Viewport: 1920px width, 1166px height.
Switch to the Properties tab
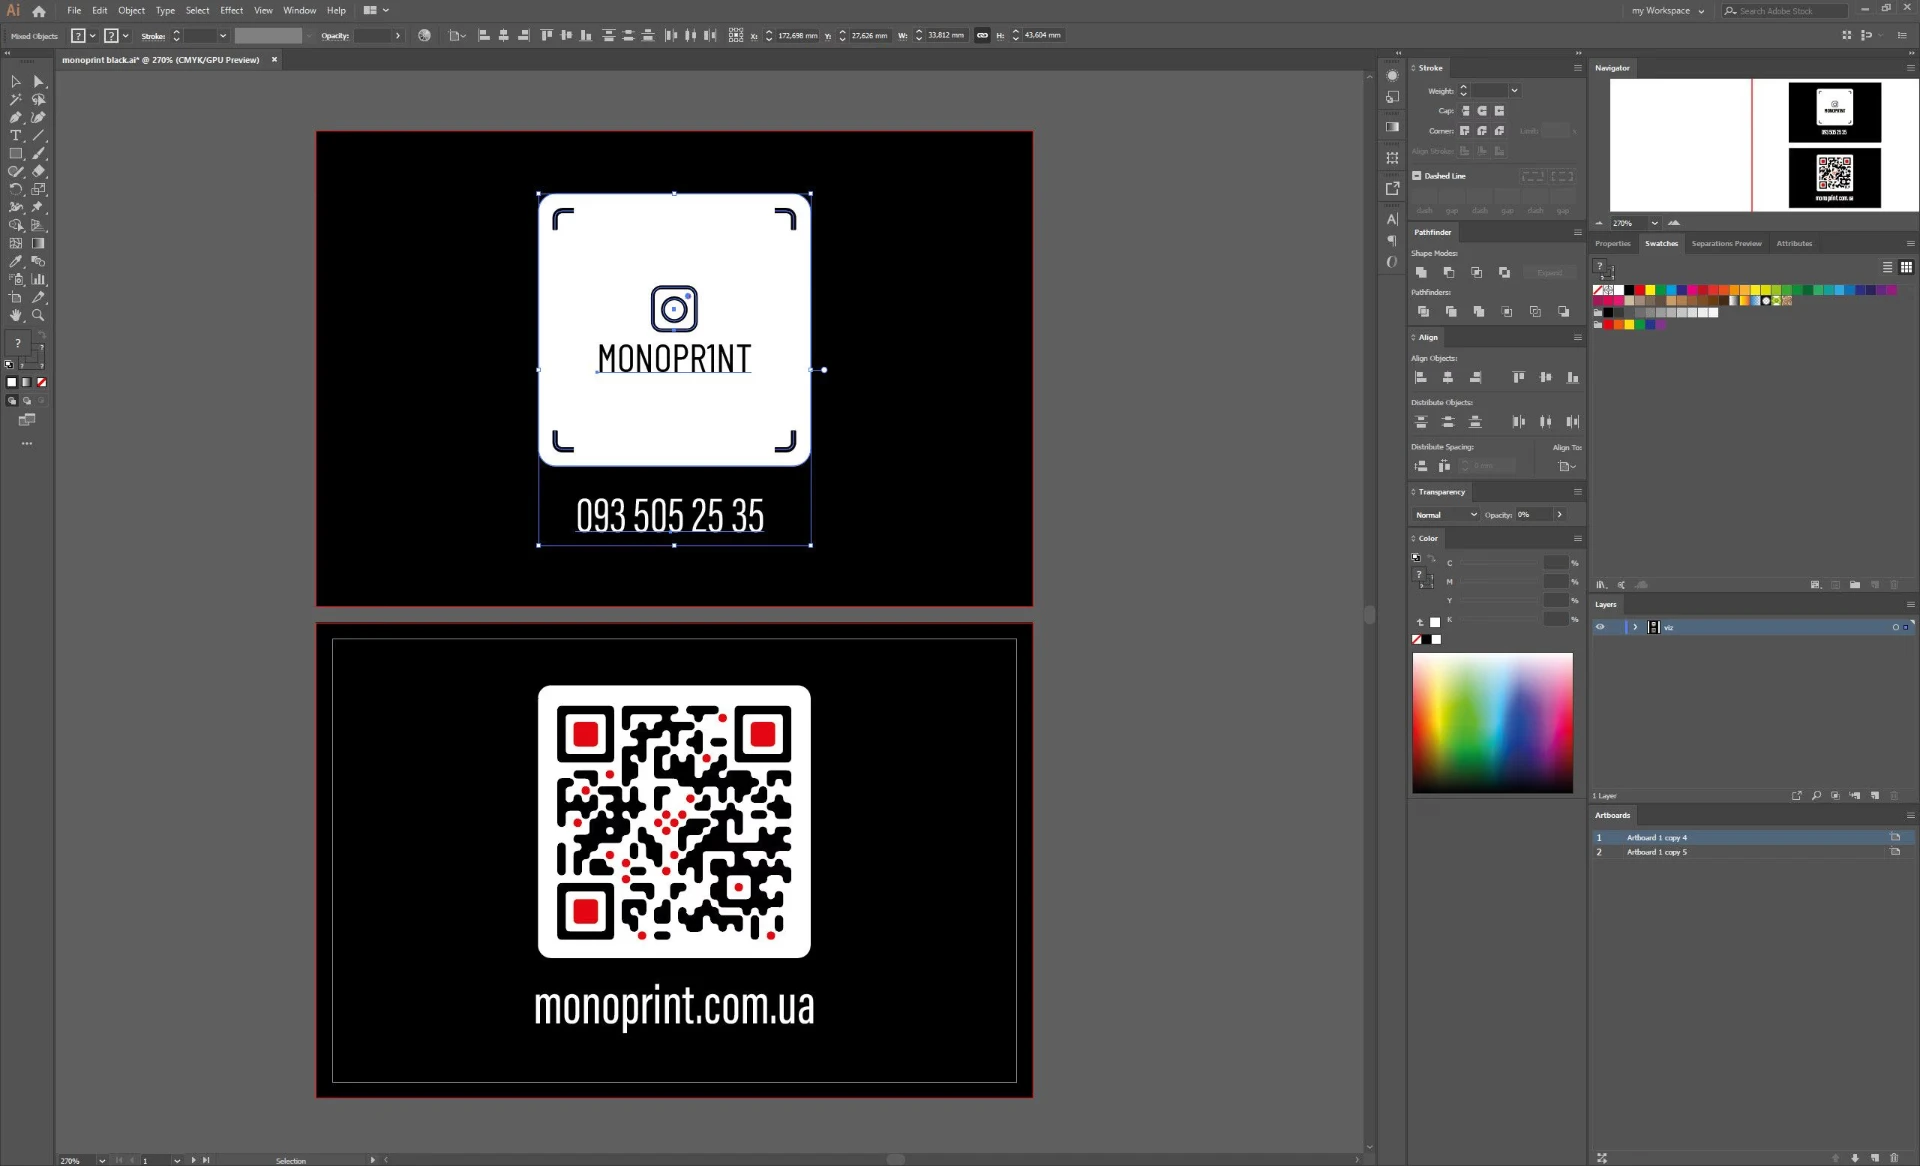pos(1612,244)
